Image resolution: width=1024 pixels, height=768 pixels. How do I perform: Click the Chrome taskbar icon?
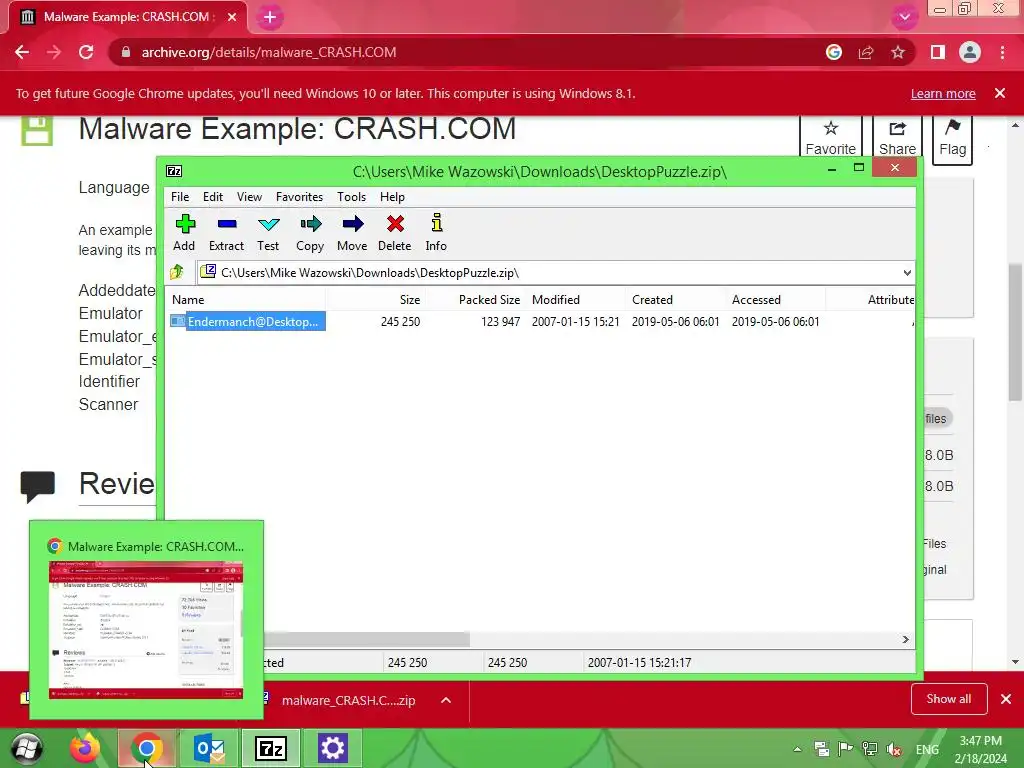pos(147,748)
